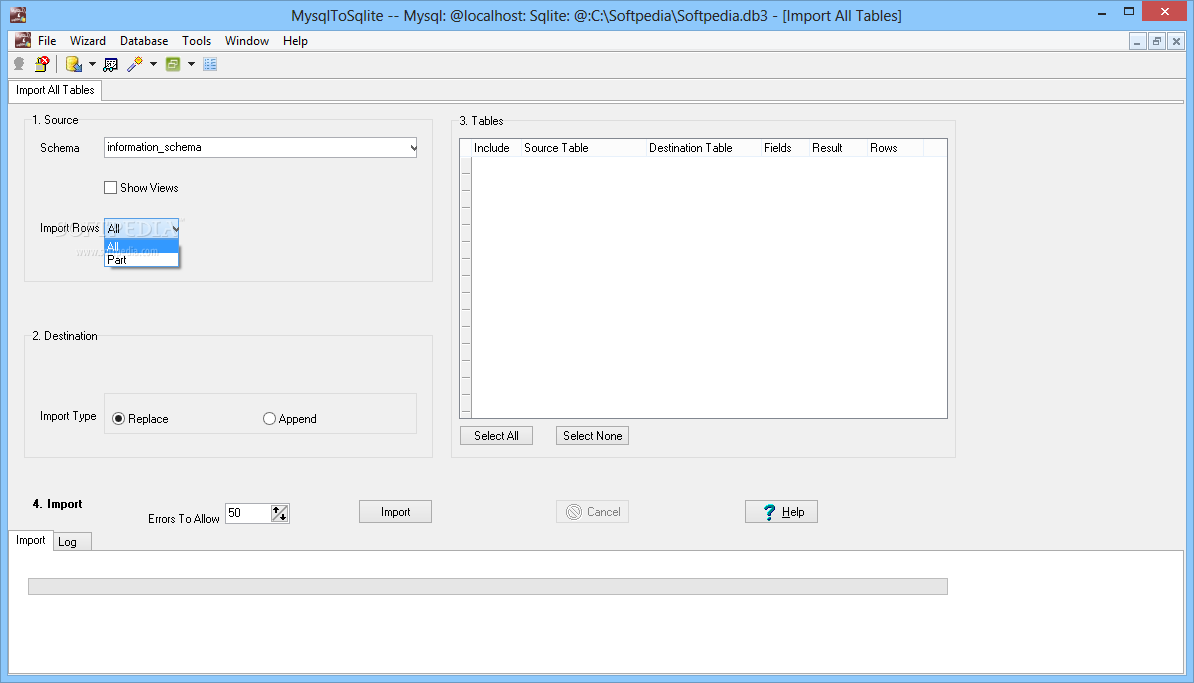This screenshot has width=1194, height=683.
Task: Click the blue question mark Help icon
Action: pos(769,512)
